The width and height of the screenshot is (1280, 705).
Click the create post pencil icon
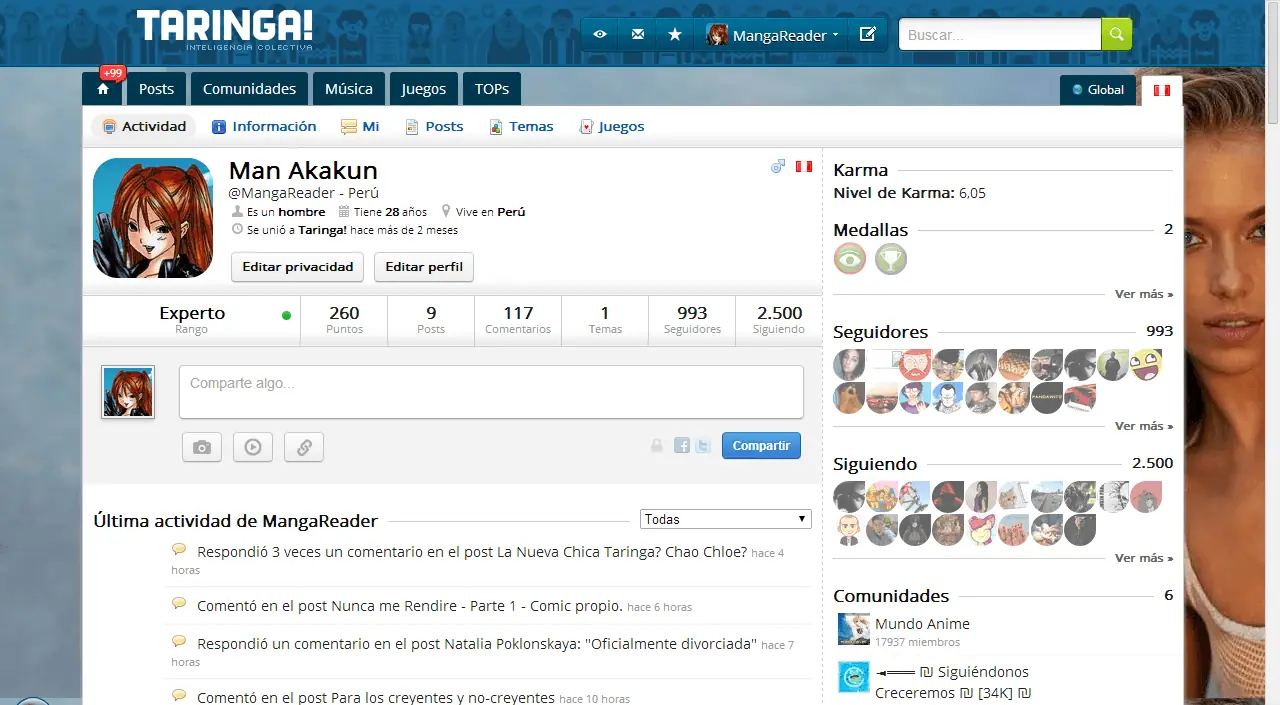click(868, 35)
